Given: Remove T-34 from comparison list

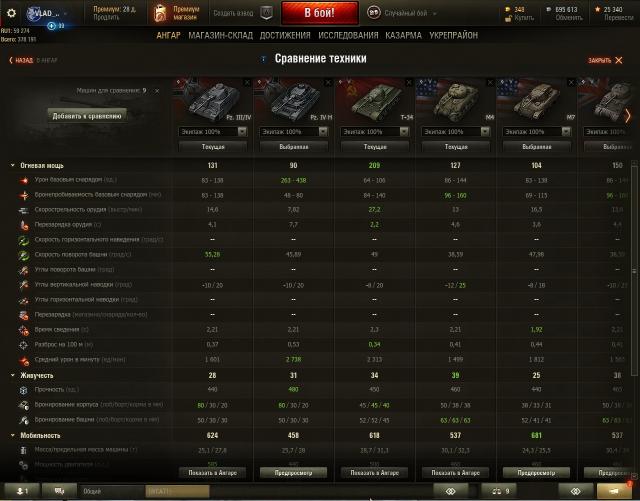Looking at the screenshot, I should point(409,83).
